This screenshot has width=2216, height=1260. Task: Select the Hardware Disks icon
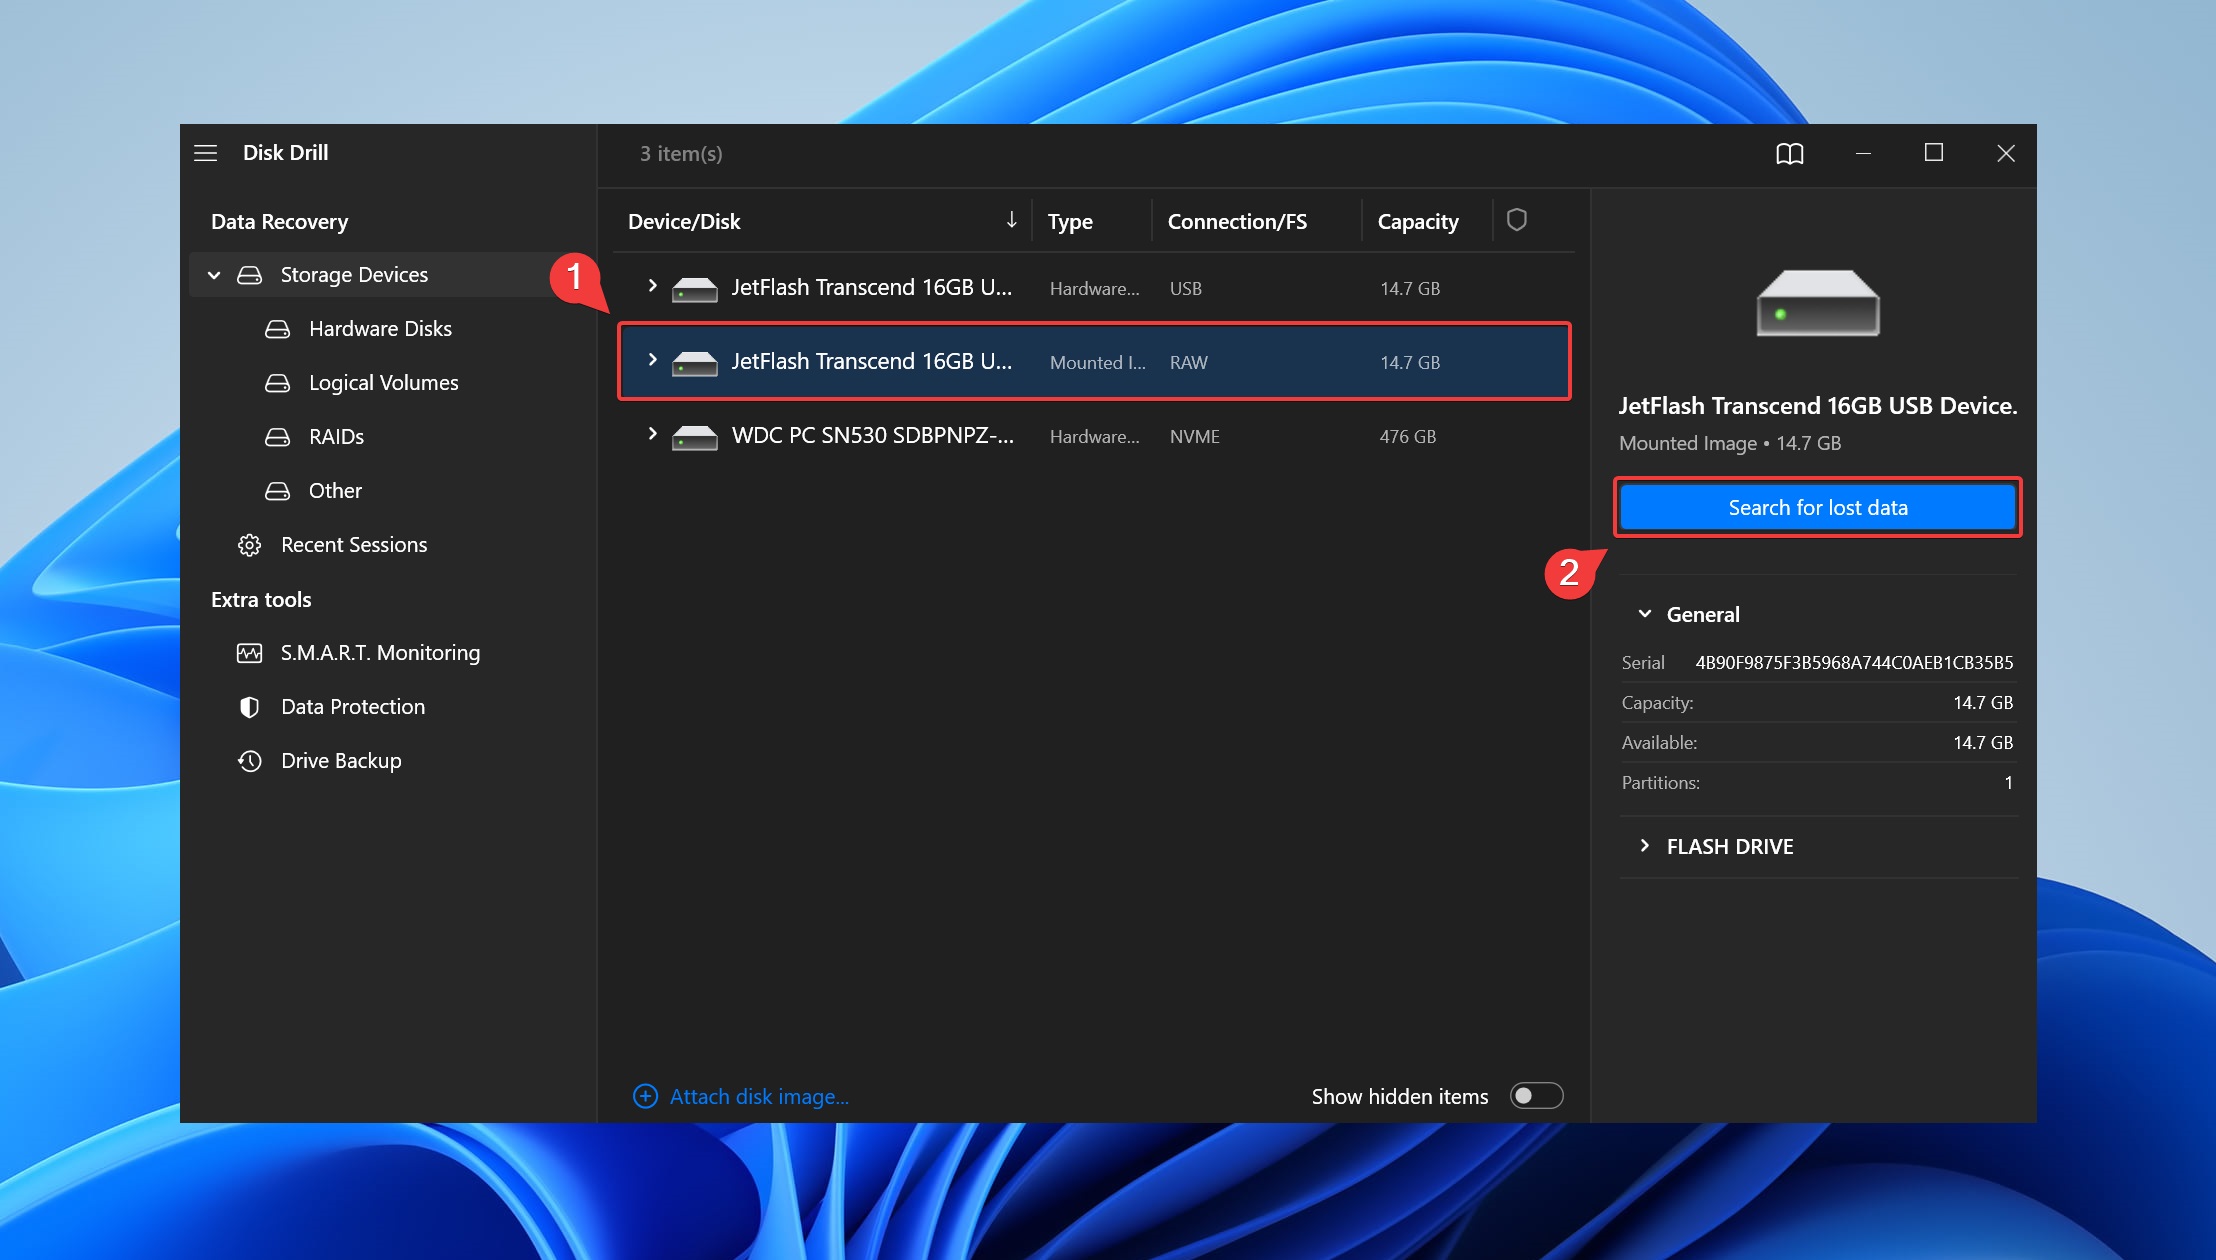tap(279, 329)
